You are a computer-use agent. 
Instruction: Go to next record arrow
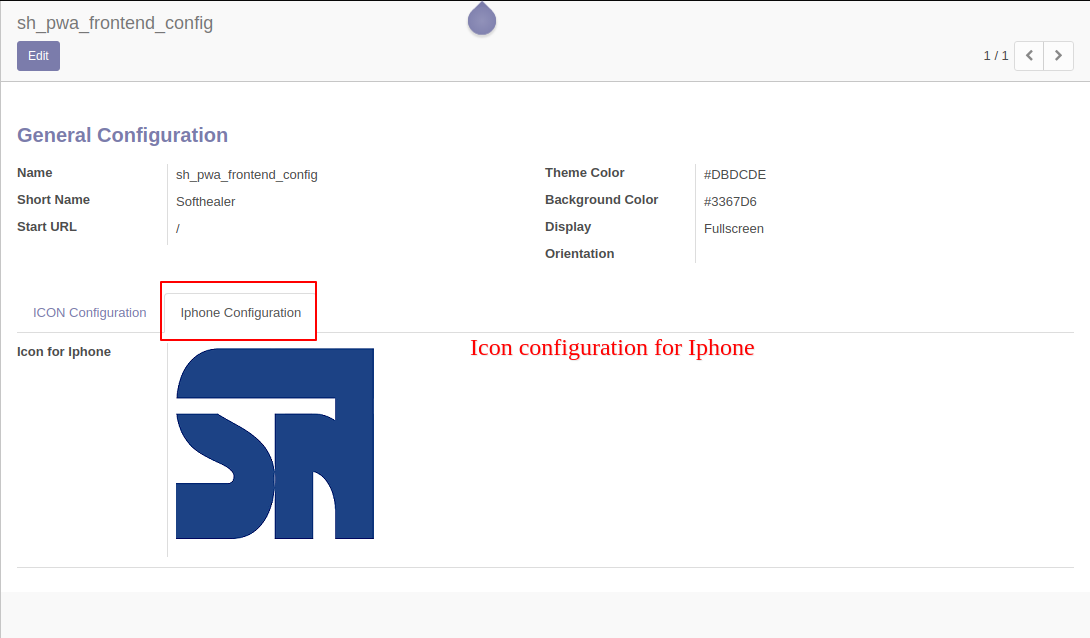[1058, 56]
